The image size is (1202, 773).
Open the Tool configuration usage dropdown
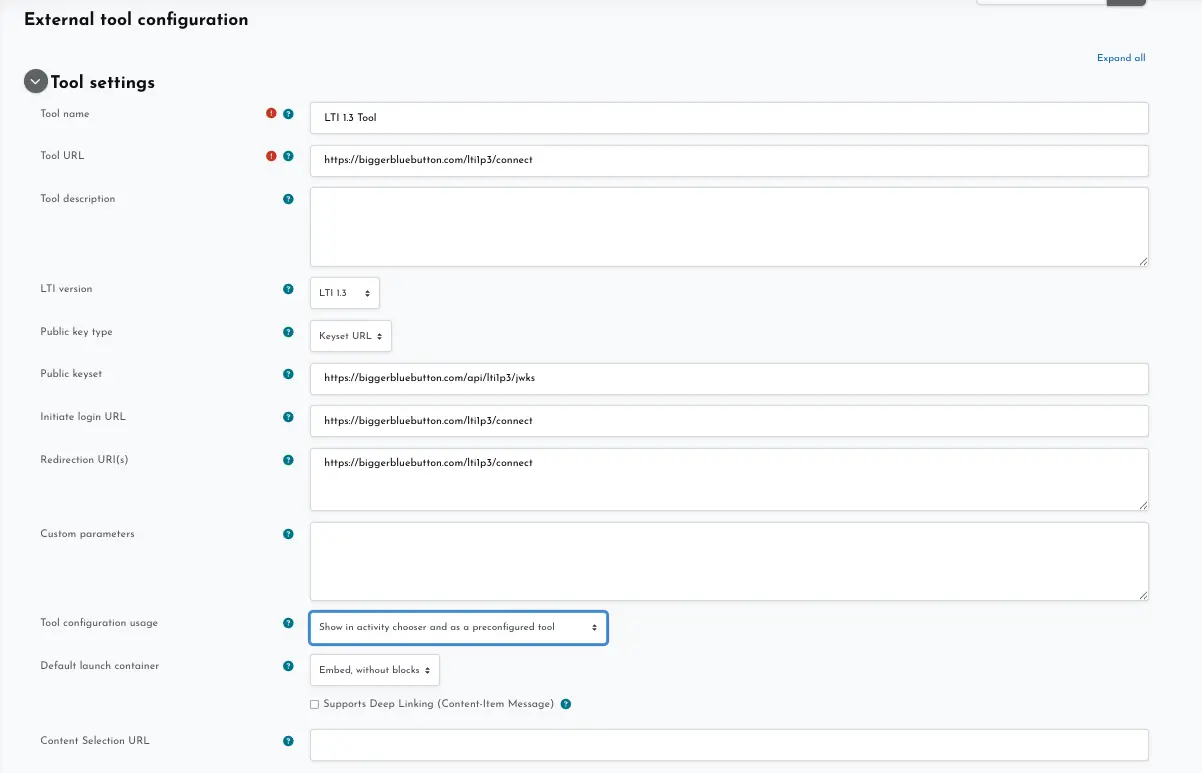458,627
